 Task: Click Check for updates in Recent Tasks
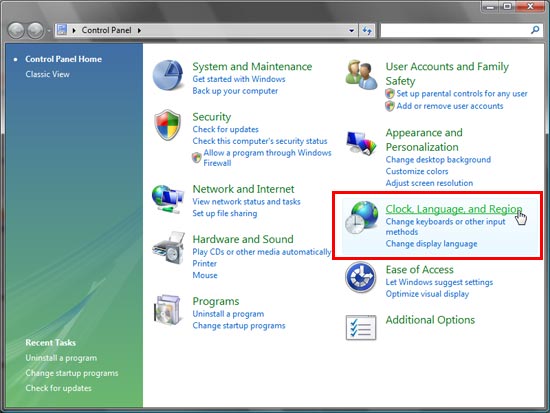[59, 388]
